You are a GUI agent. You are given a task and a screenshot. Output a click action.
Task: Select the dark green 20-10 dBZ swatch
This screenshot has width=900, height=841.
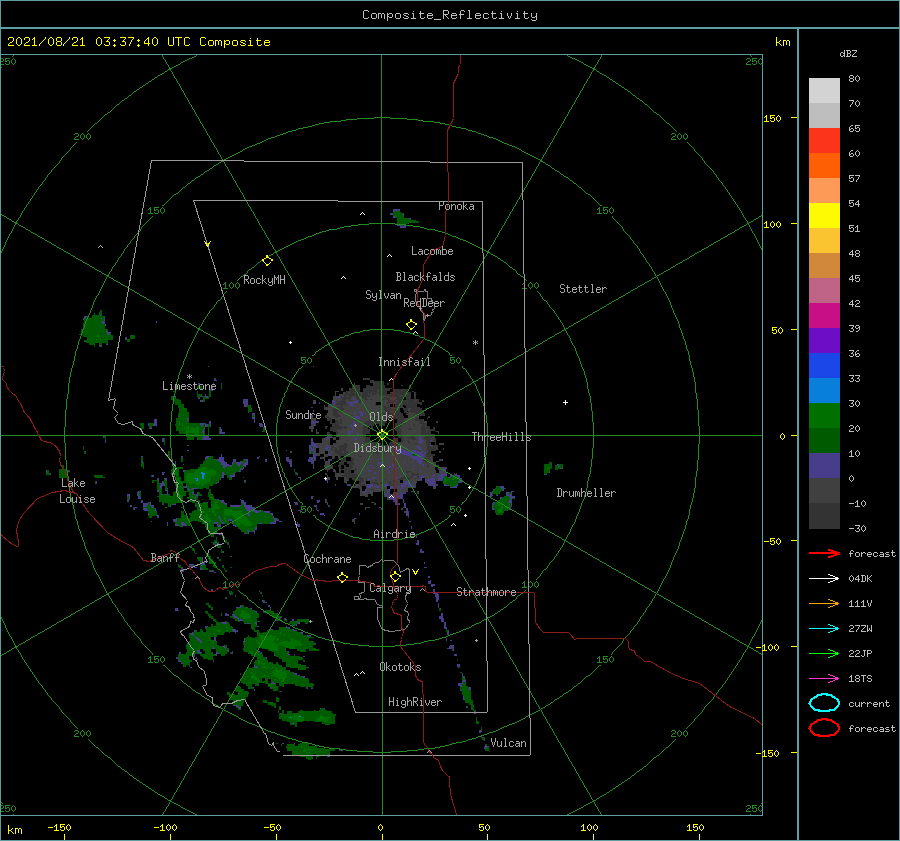824,440
